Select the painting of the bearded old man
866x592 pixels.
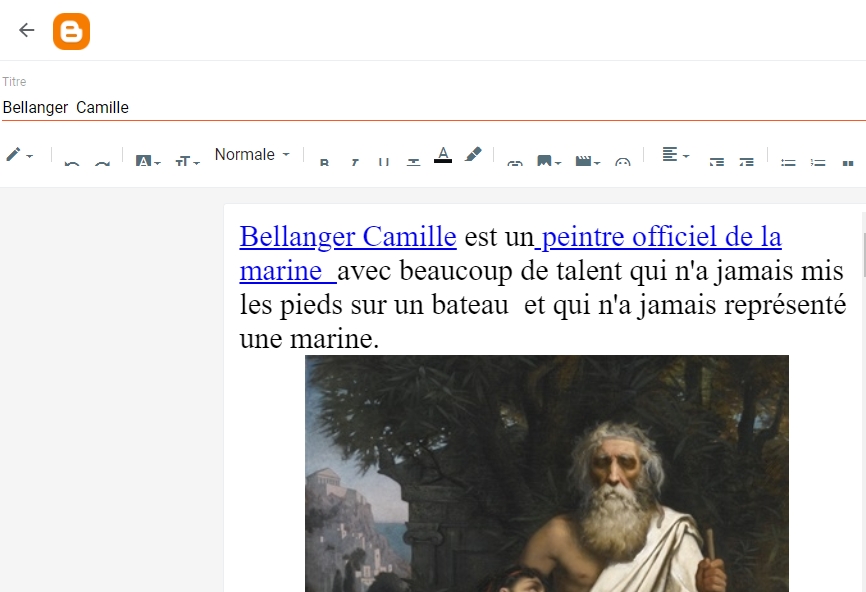point(547,473)
